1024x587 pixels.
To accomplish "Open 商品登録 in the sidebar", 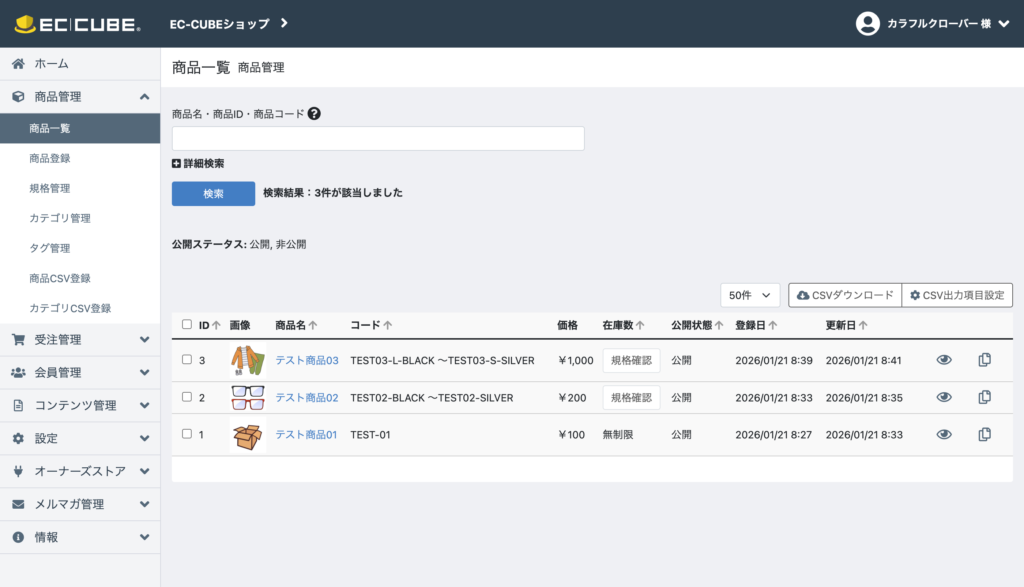I will [x=50, y=158].
